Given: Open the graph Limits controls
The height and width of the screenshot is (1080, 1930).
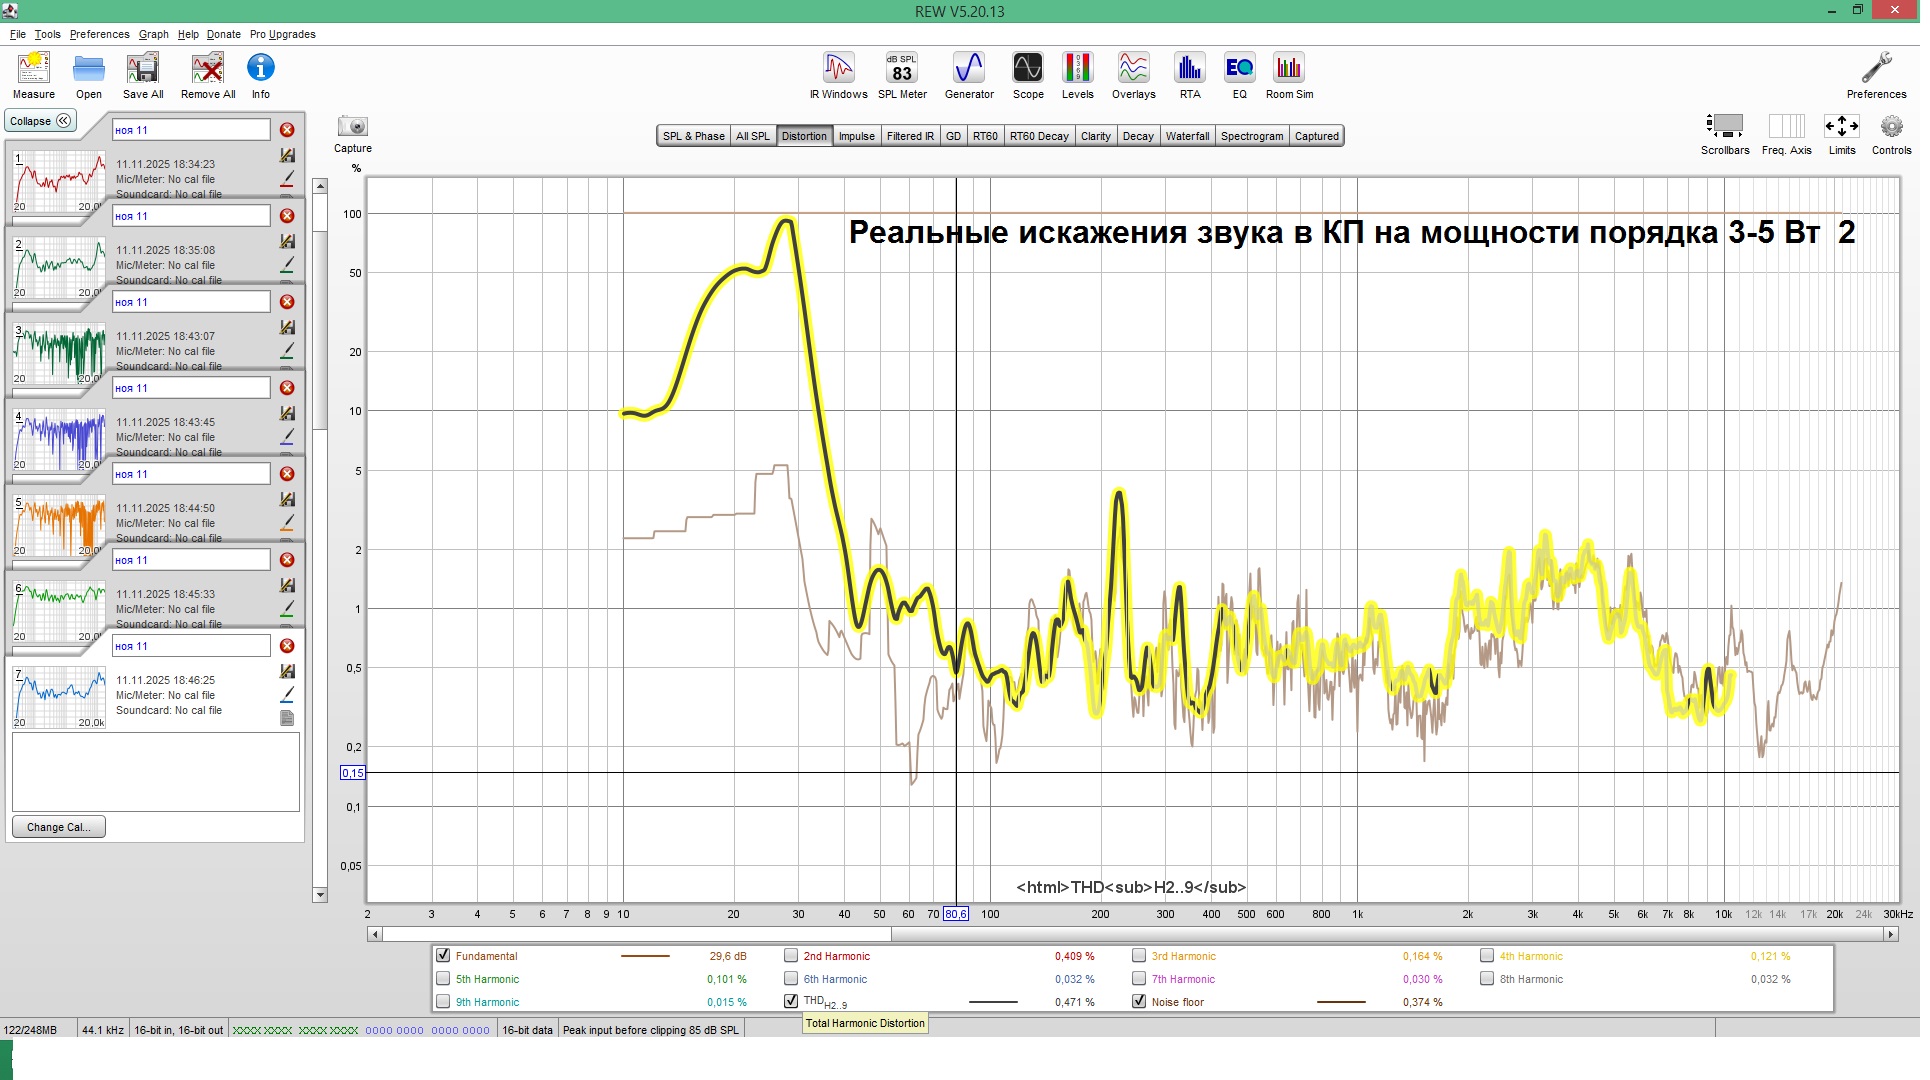Looking at the screenshot, I should 1841,127.
